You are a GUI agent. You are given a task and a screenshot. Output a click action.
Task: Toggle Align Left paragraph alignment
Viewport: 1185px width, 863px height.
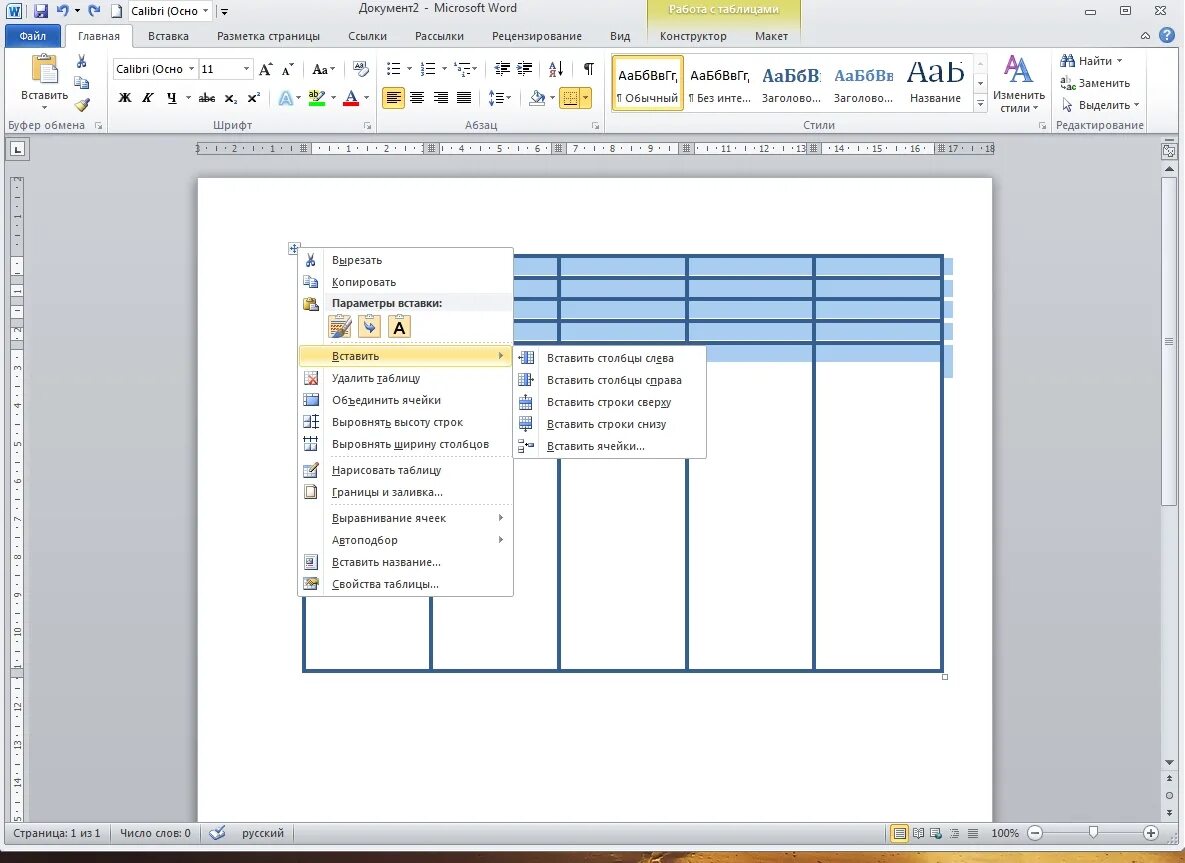coord(393,98)
